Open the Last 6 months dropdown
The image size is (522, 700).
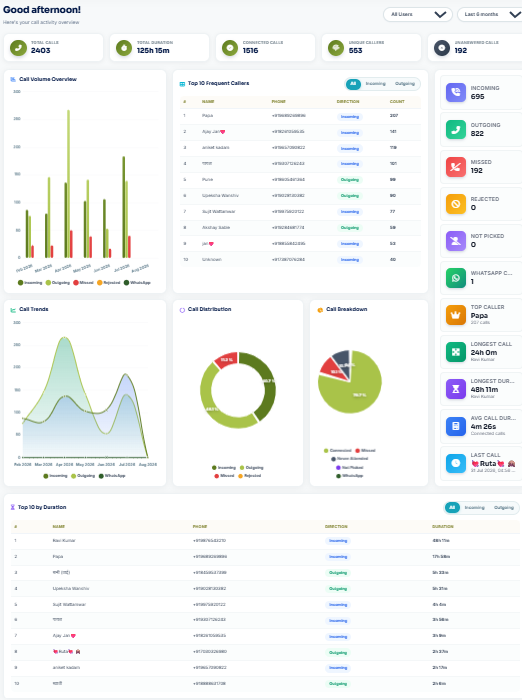click(x=490, y=14)
